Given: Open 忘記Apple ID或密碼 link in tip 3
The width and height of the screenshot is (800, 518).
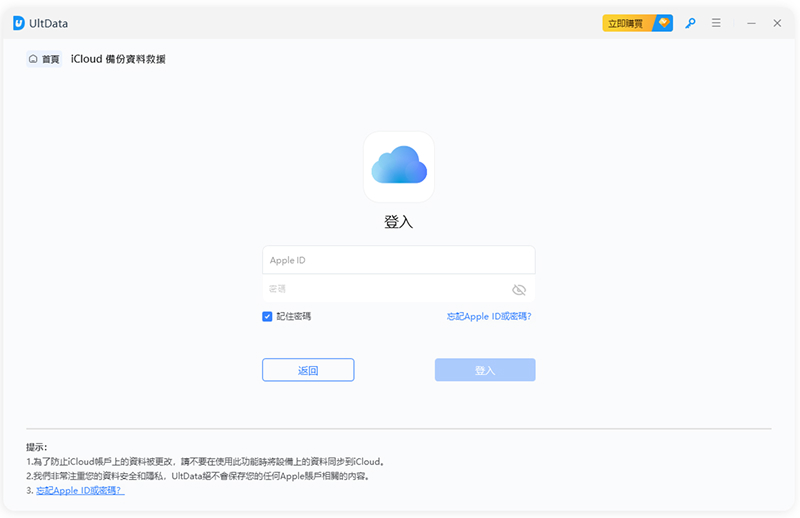Looking at the screenshot, I should click(80, 490).
